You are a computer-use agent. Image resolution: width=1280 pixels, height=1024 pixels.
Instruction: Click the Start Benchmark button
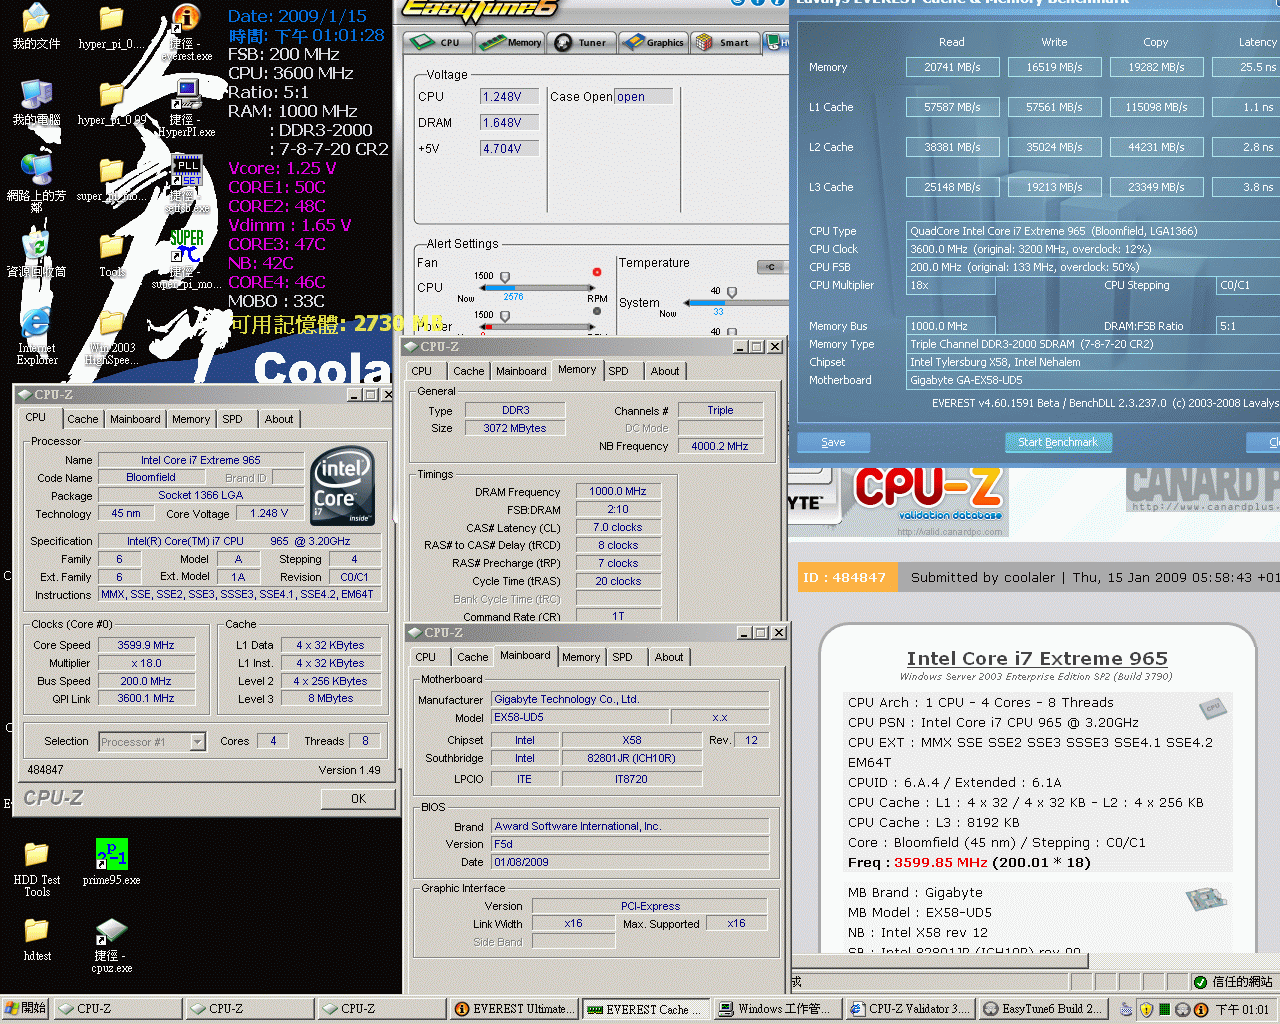click(x=1058, y=442)
